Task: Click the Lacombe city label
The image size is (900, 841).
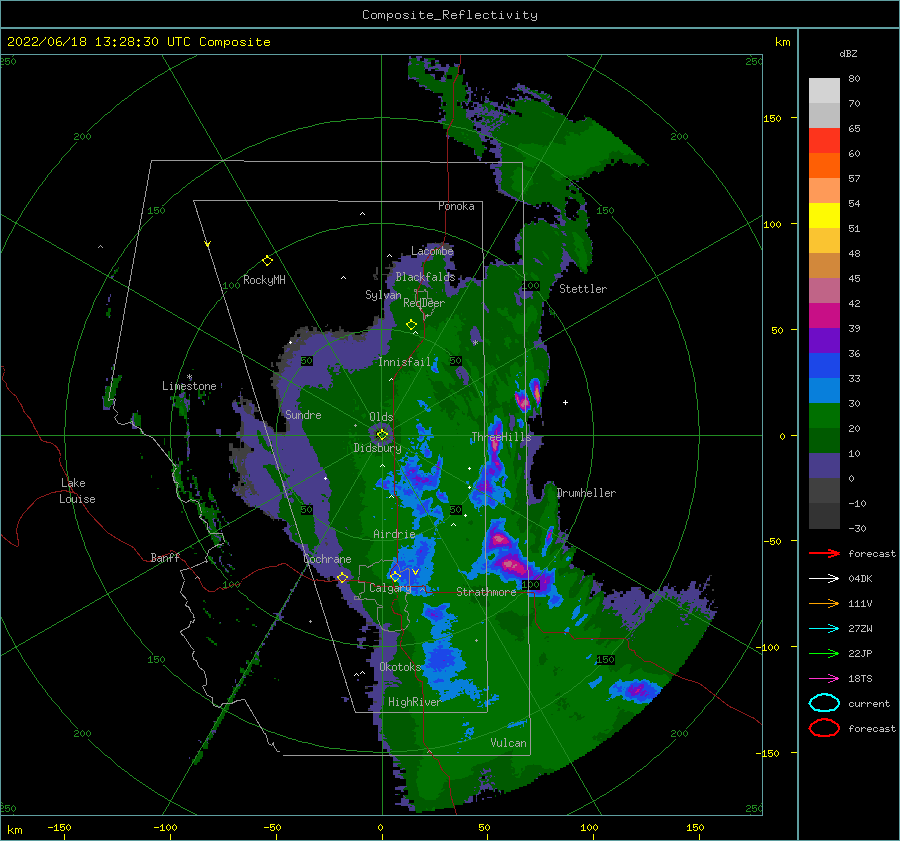Action: (432, 251)
